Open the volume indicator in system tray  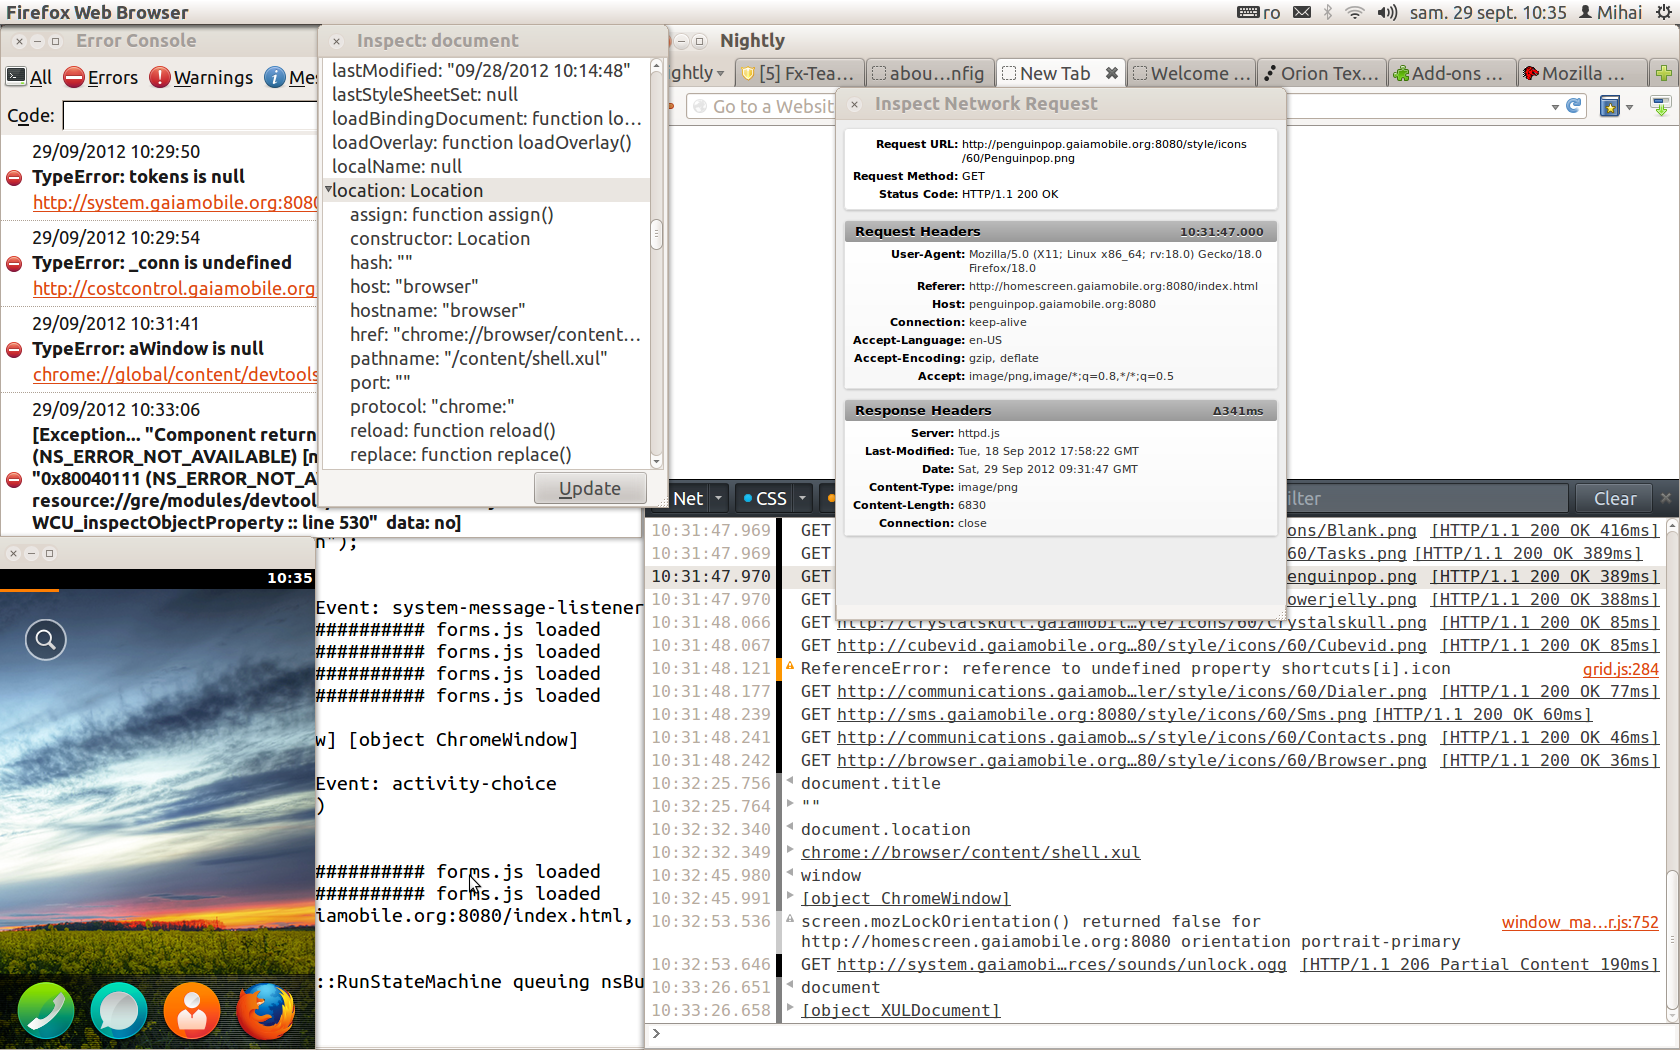1387,12
